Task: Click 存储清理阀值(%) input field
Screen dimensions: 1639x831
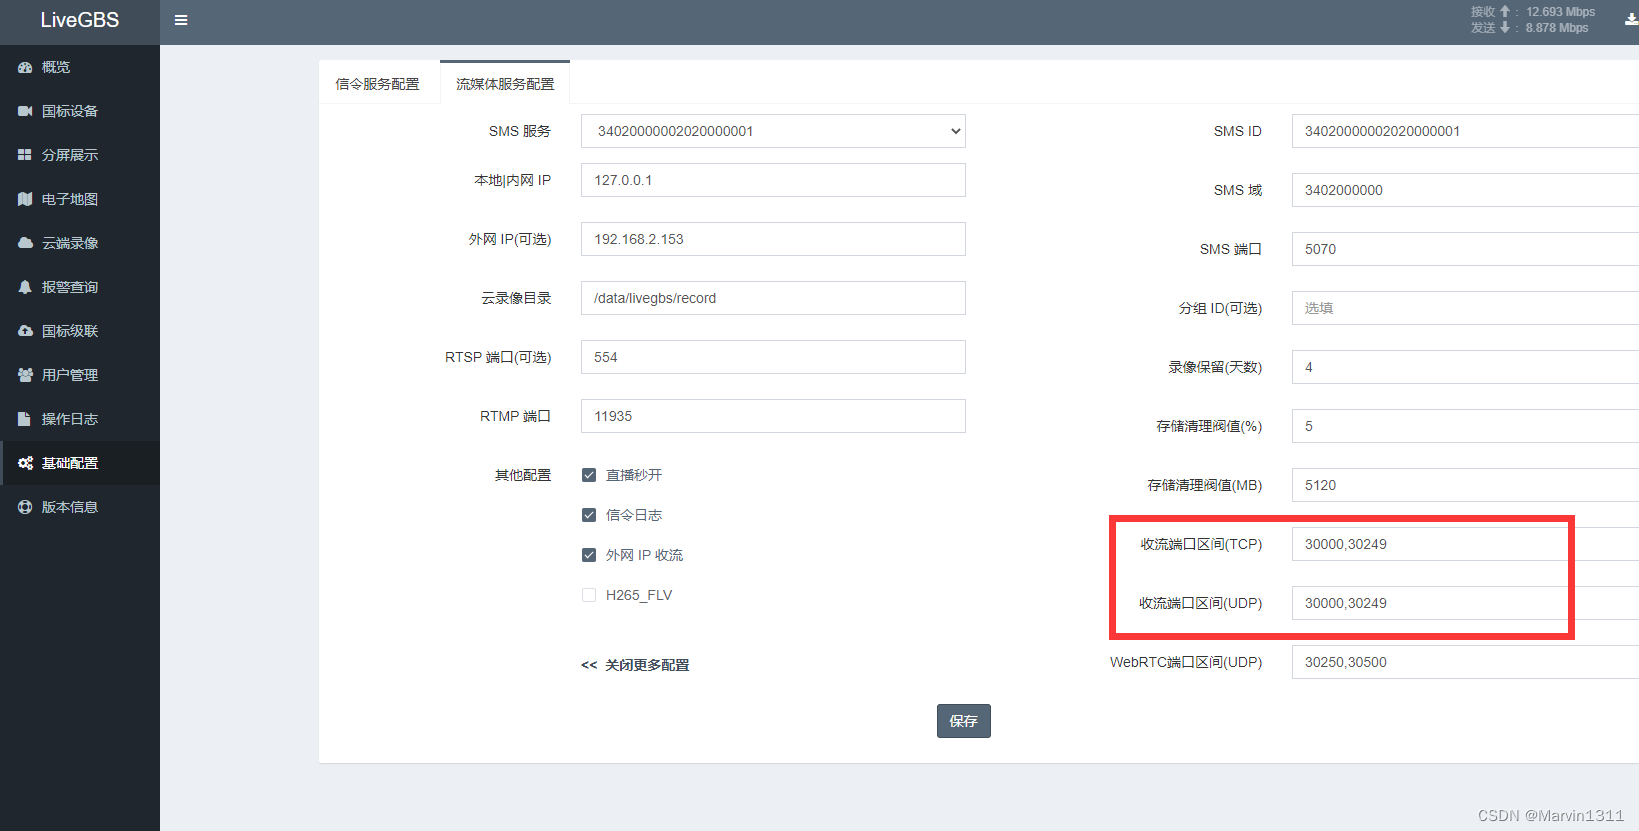Action: point(1465,426)
